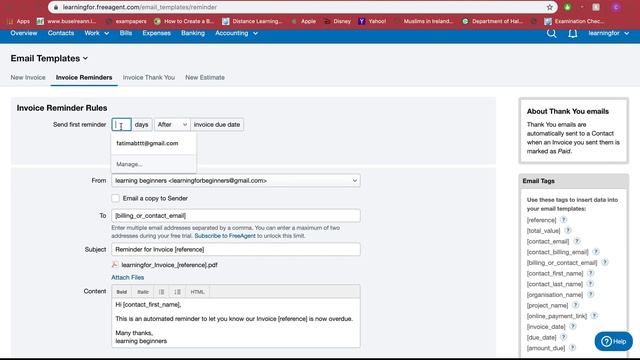The width and height of the screenshot is (640, 360).
Task: Open help for the [project_name] tag
Action: (x=575, y=305)
